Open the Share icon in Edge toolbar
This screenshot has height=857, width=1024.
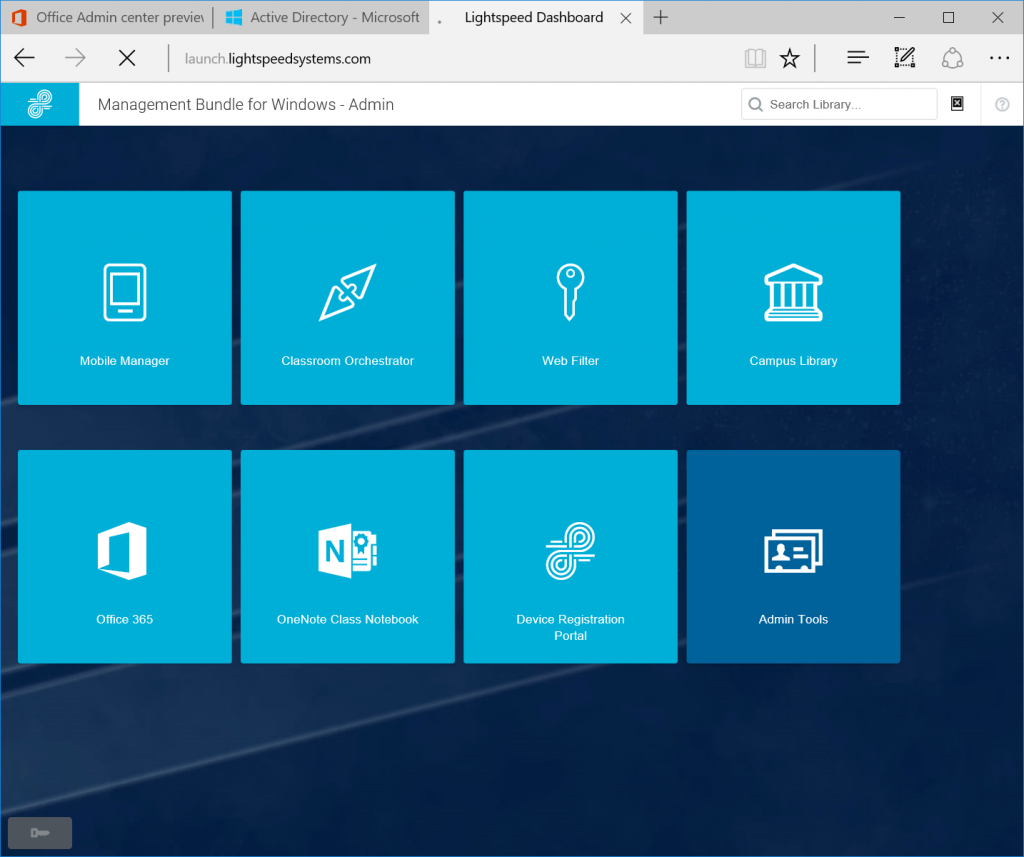(x=952, y=58)
